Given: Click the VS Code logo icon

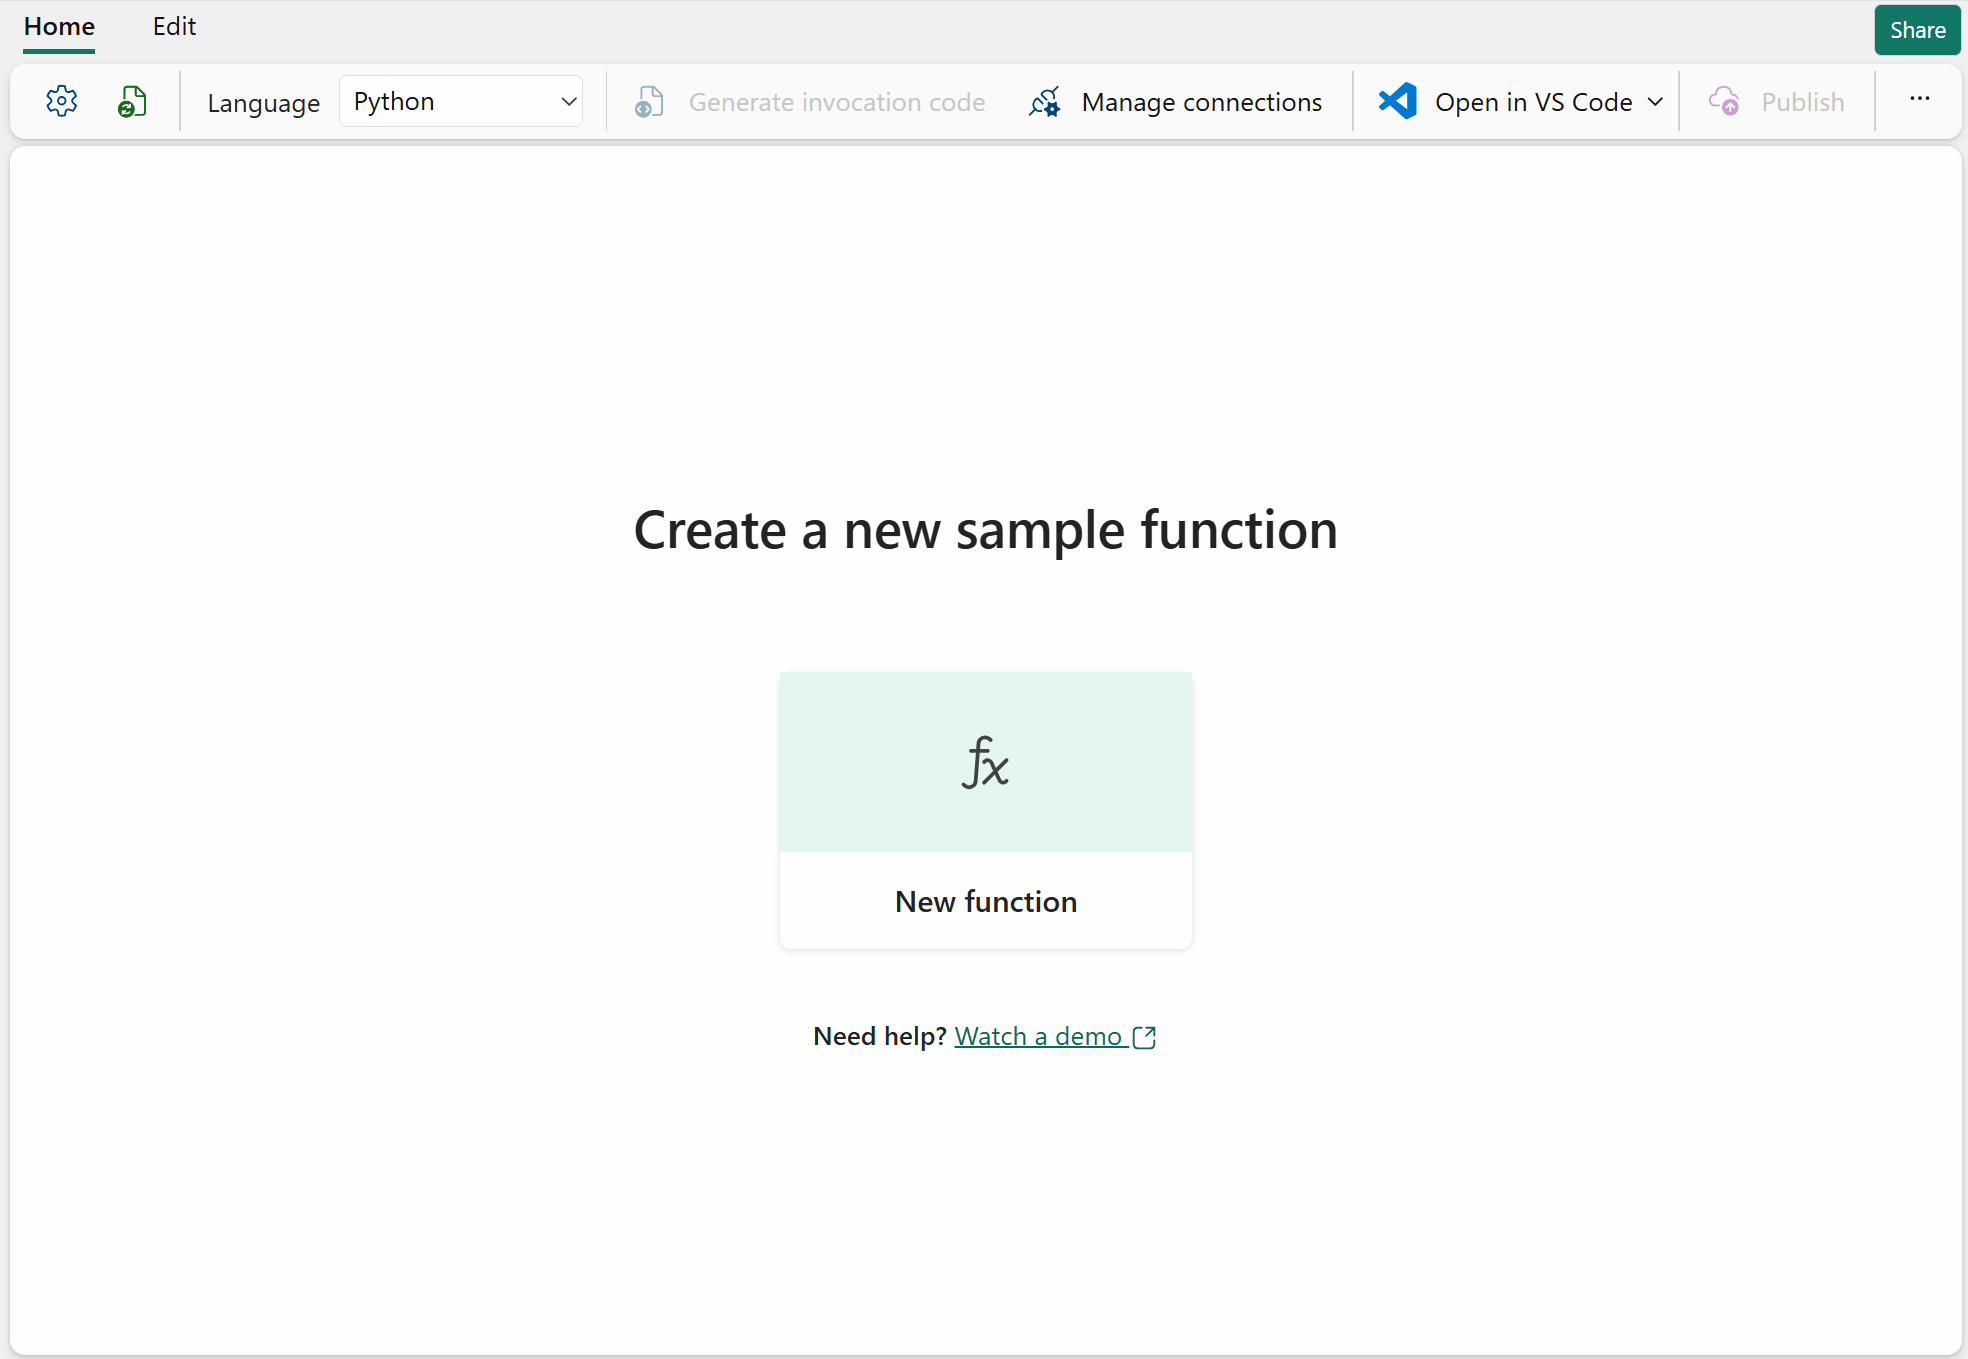Looking at the screenshot, I should [x=1397, y=101].
